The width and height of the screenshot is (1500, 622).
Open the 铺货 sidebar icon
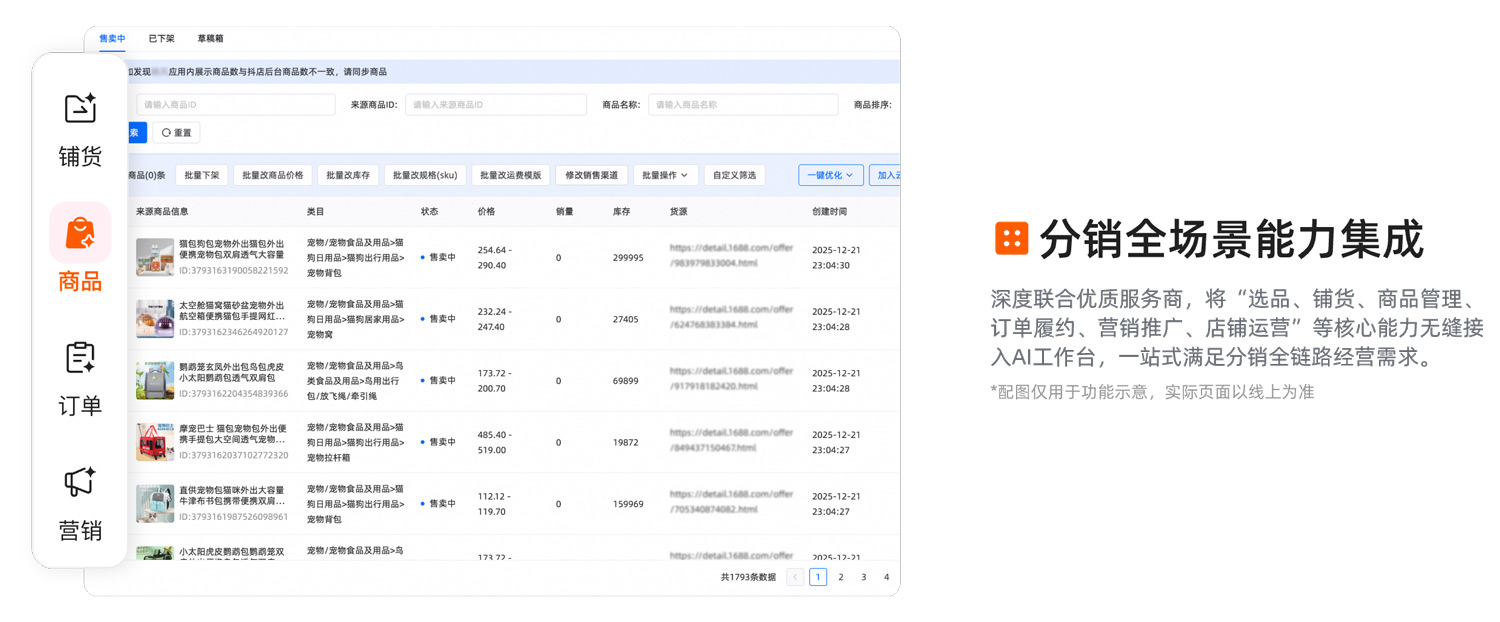click(80, 109)
